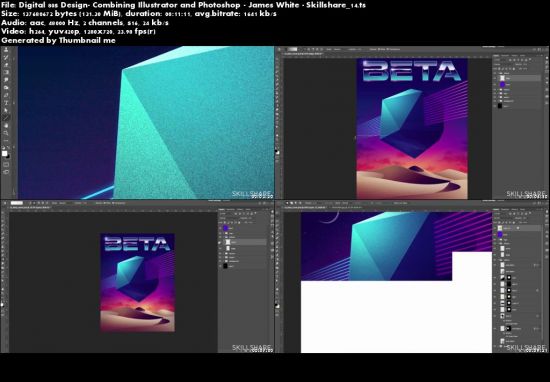This screenshot has height=382, width=550.
Task: Open Fill field in top-right frame Layers panel
Action: (523, 69)
